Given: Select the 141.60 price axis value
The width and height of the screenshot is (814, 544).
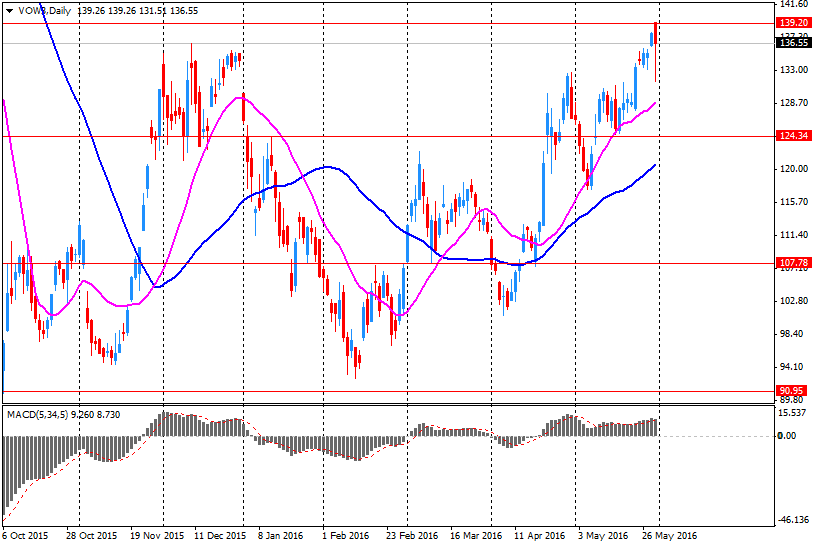Looking at the screenshot, I should 794,4.
